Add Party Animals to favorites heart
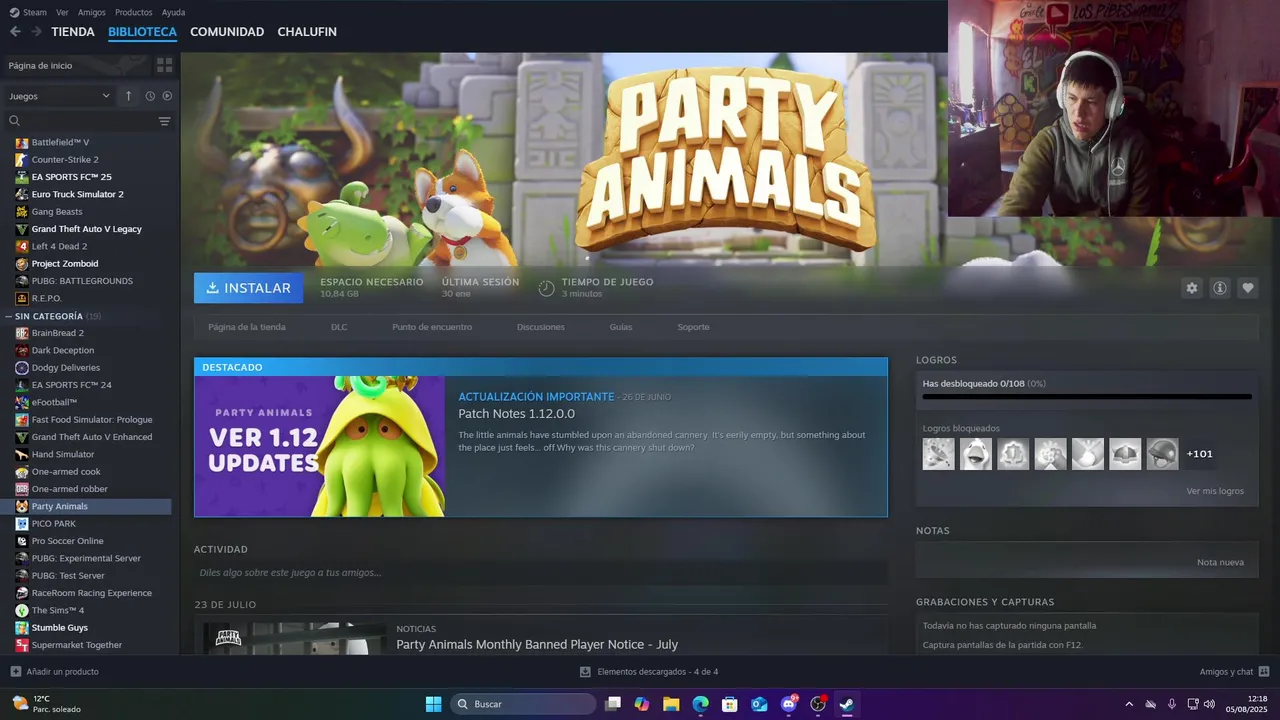Viewport: 1280px width, 720px height. 1247,288
